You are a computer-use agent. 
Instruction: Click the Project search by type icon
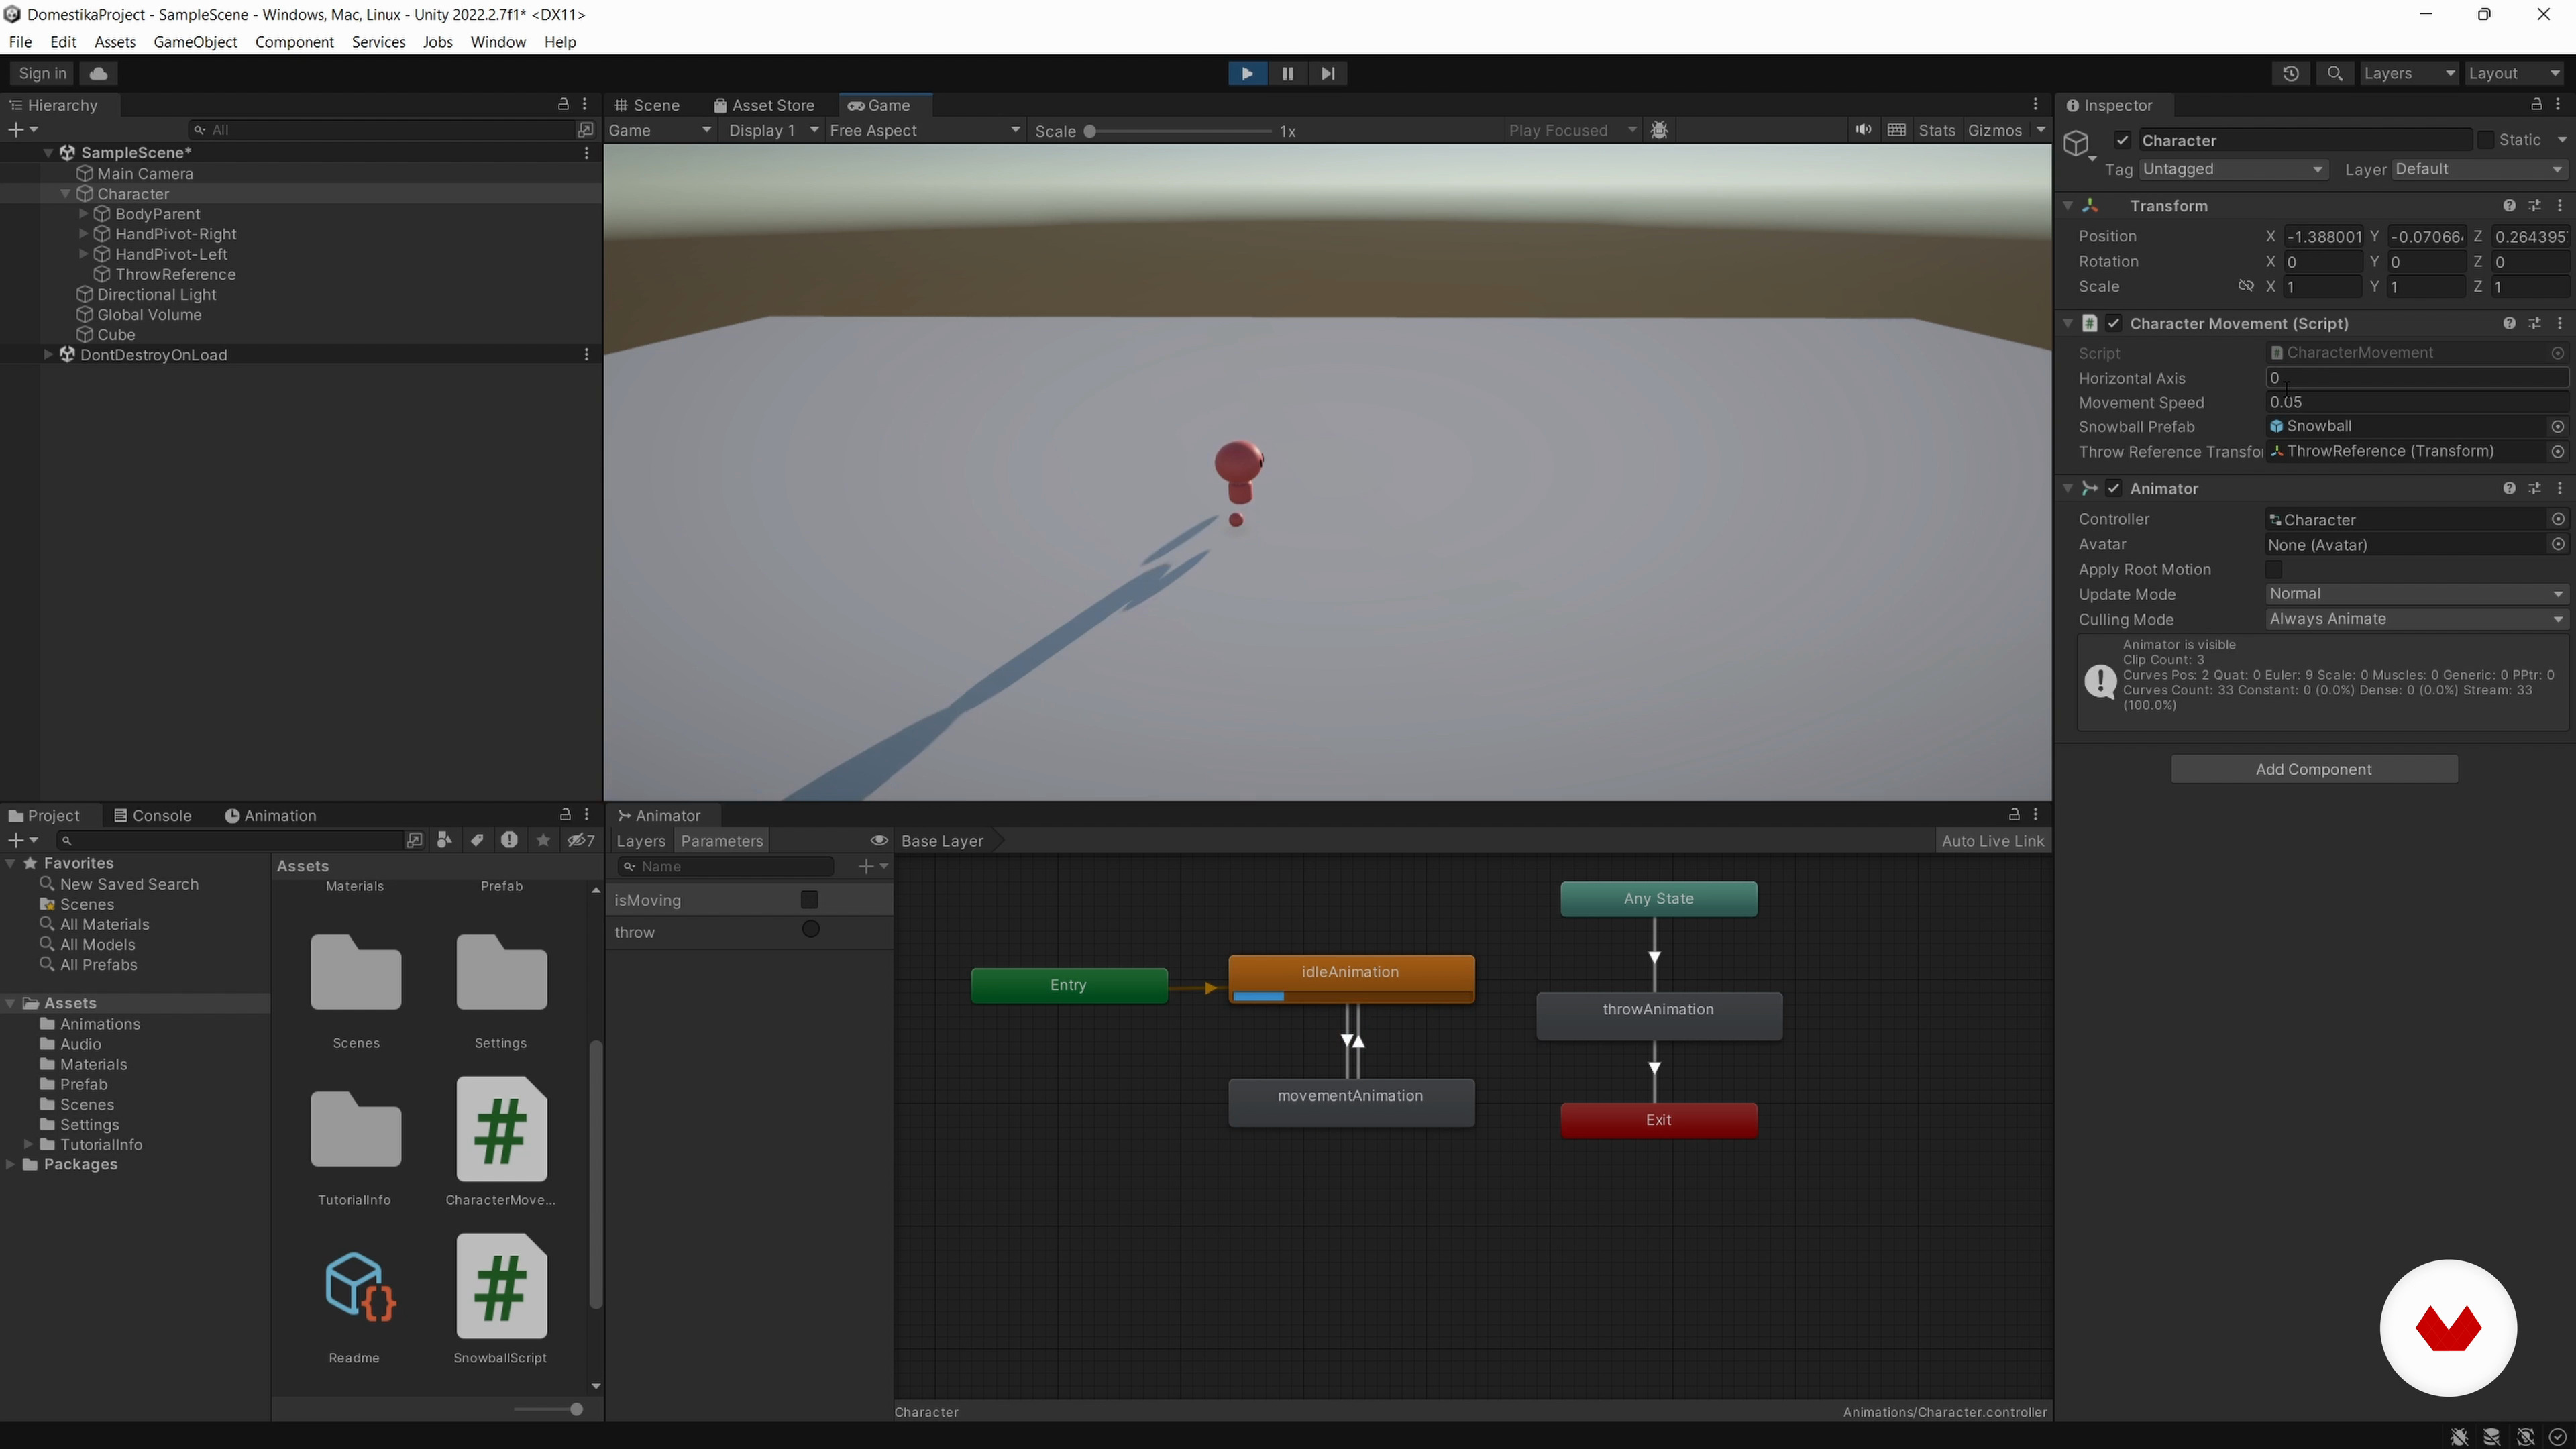coord(445,840)
